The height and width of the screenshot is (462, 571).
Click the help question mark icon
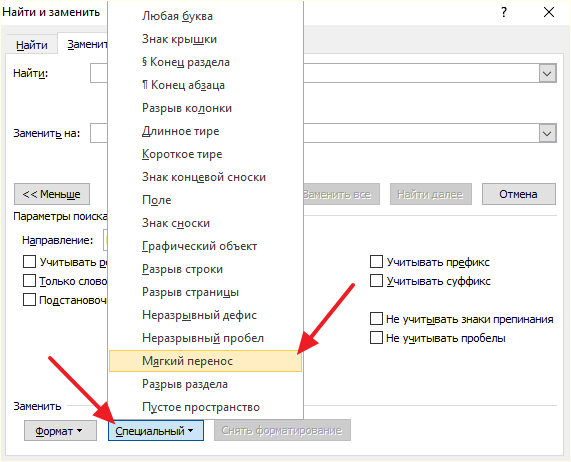tap(504, 13)
